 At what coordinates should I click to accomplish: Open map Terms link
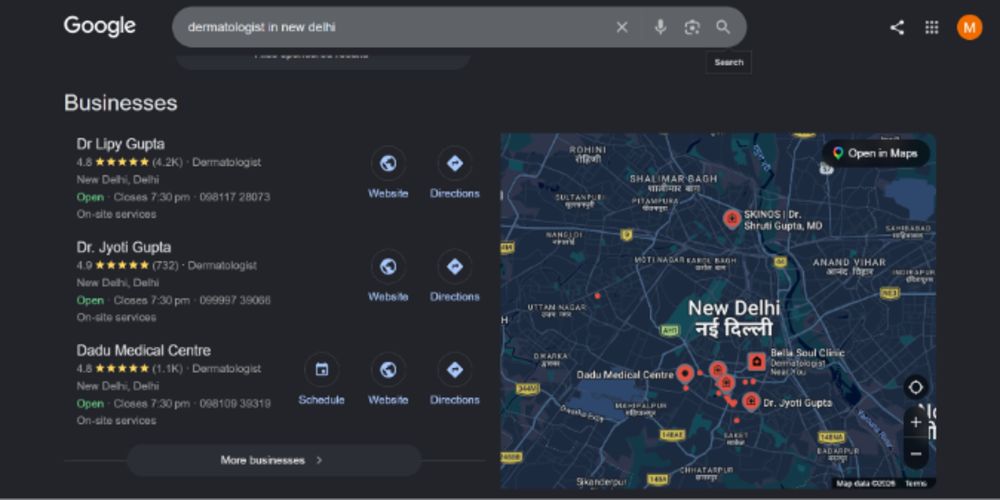(x=916, y=483)
